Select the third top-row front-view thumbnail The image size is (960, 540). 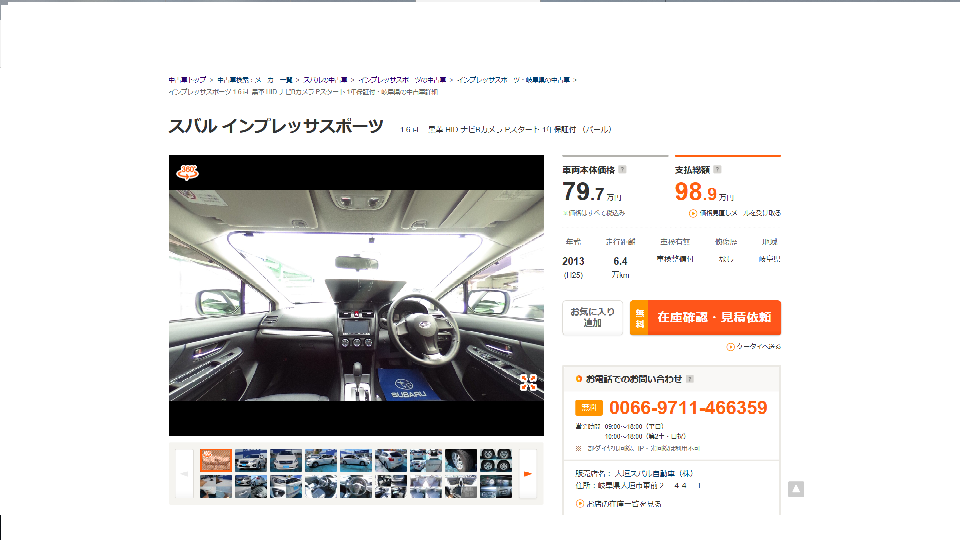pos(286,460)
